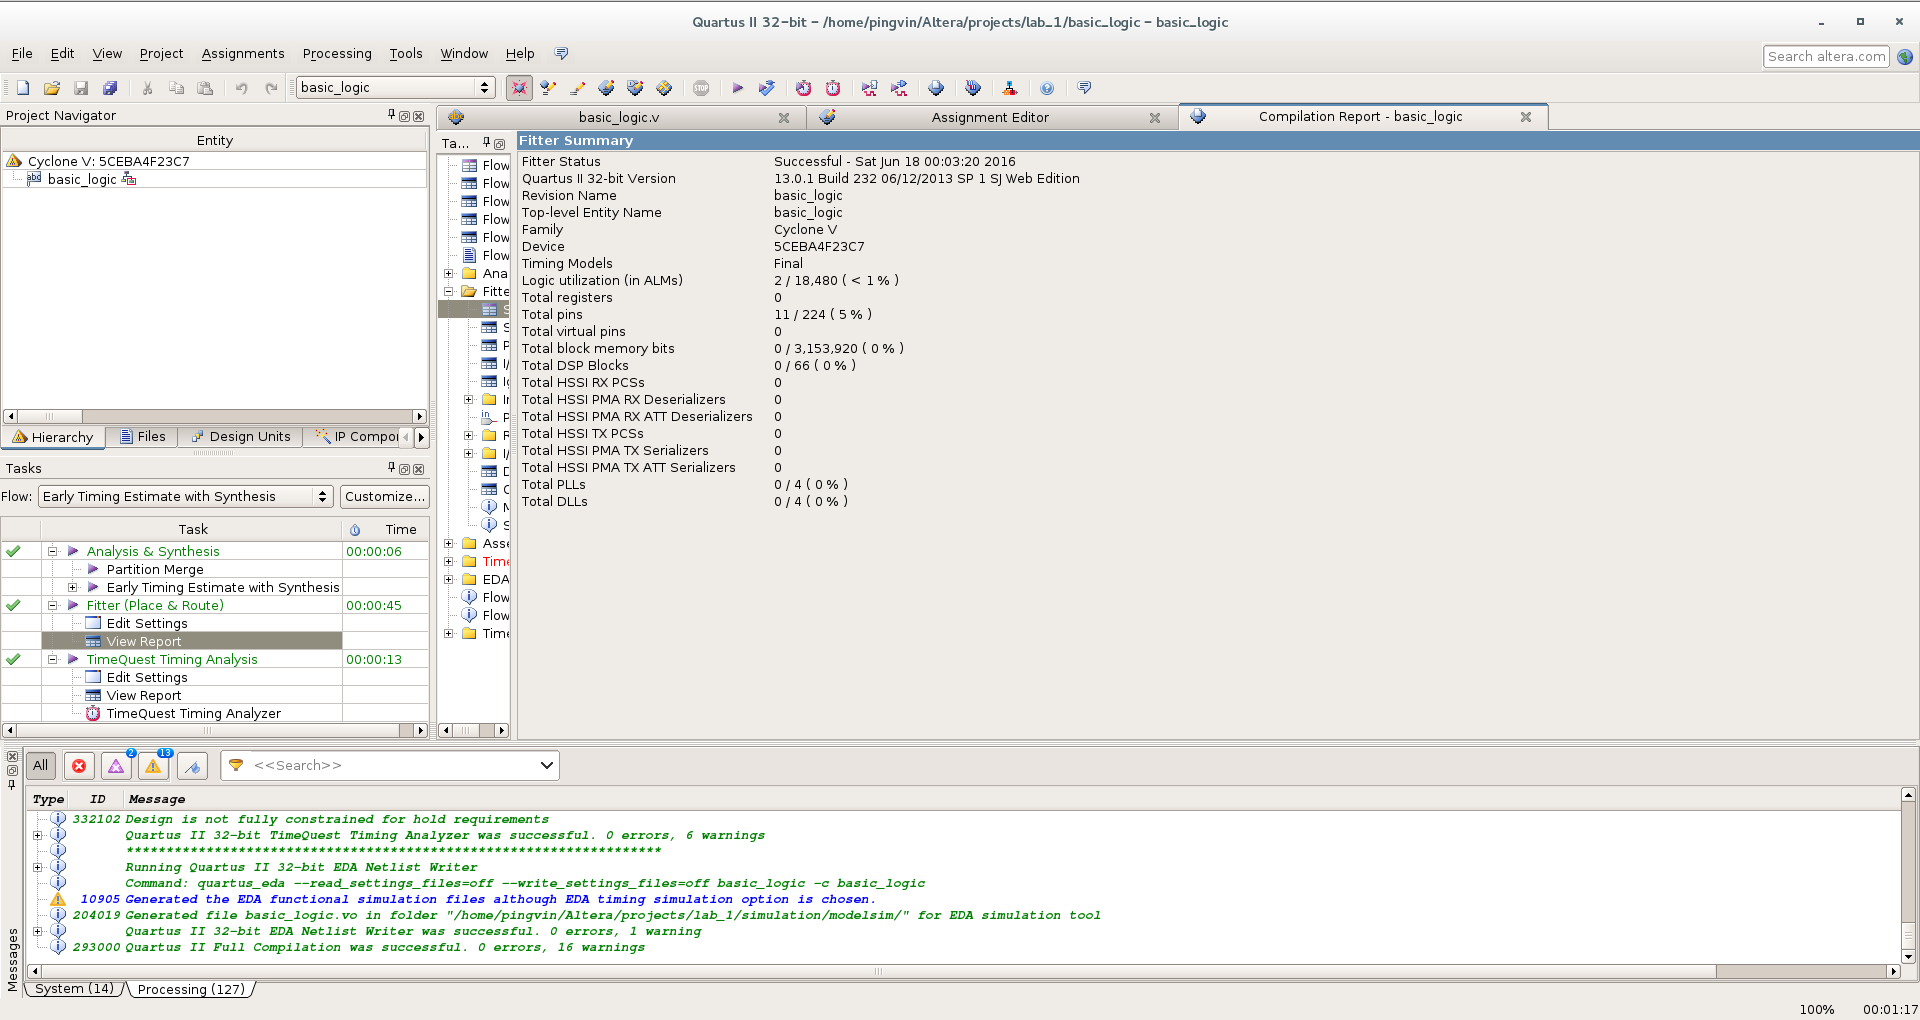The height and width of the screenshot is (1020, 1920).
Task: Toggle the purple critical warning filter
Action: click(116, 766)
